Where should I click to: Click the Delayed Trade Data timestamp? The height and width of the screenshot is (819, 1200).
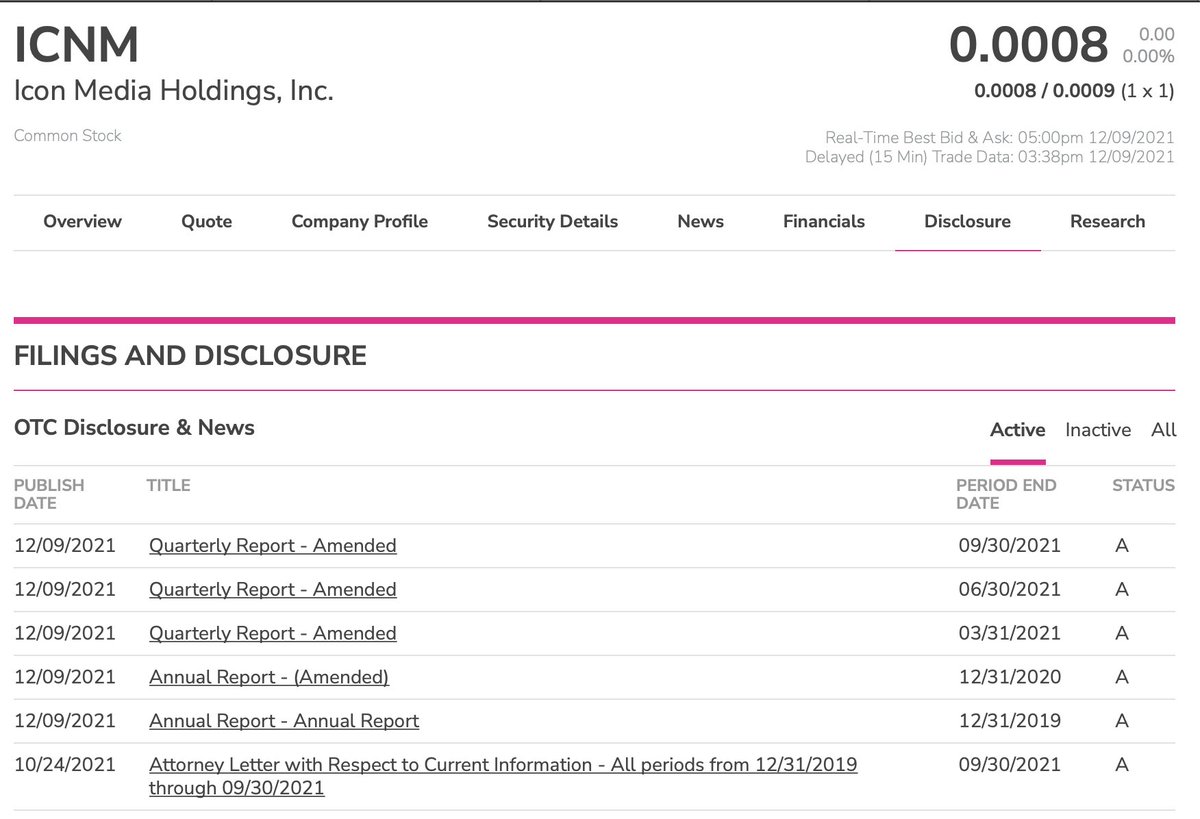coord(990,157)
